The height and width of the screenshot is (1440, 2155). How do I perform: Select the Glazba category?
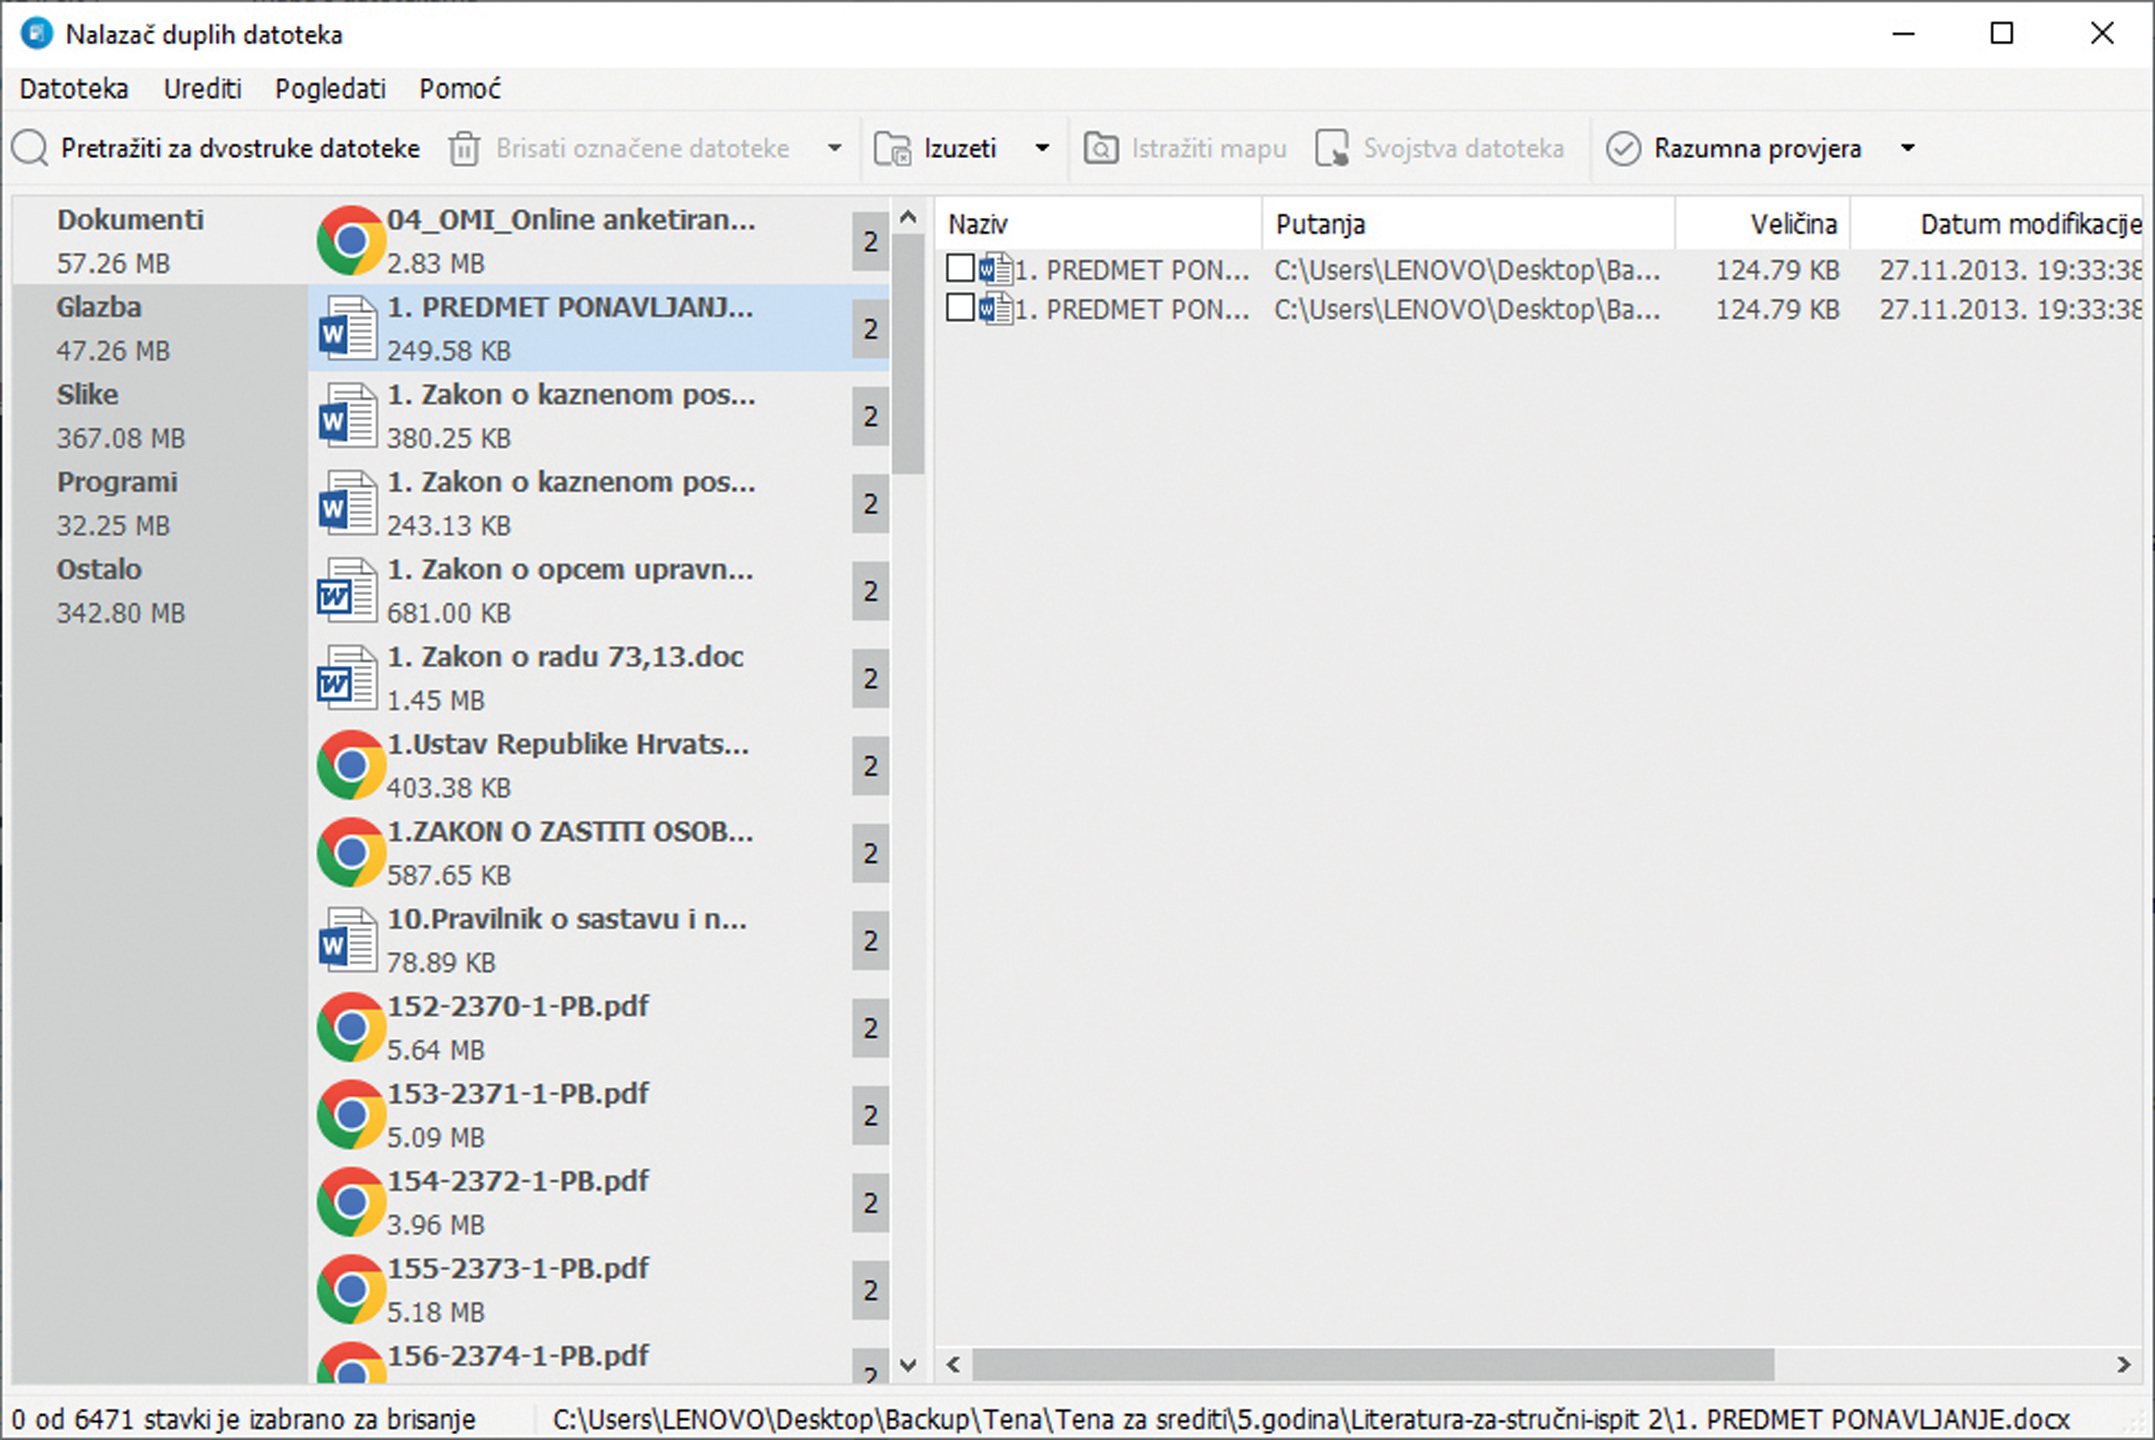[x=98, y=308]
